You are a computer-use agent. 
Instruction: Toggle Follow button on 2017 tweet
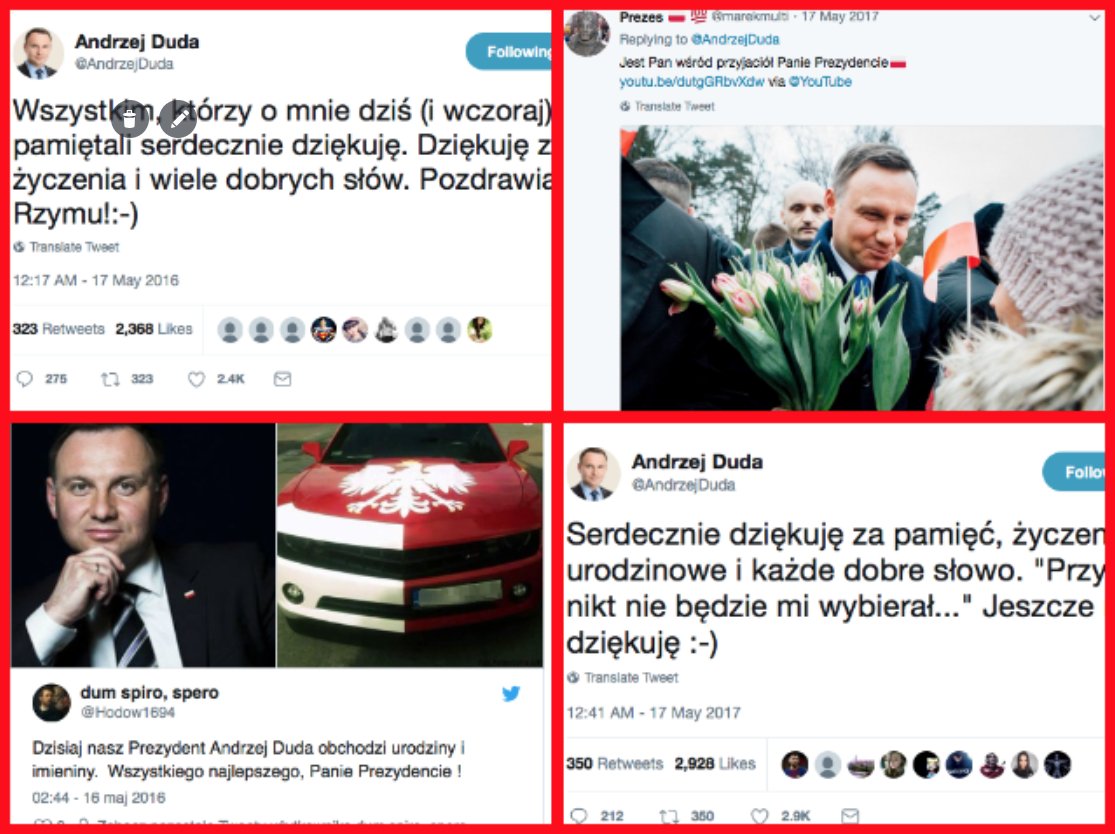(1074, 471)
